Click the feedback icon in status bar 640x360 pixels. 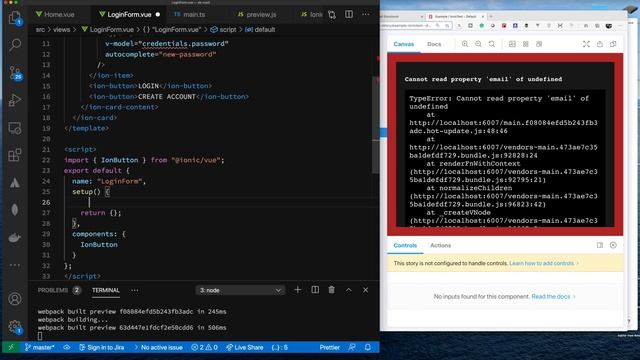pyautogui.click(x=352, y=347)
